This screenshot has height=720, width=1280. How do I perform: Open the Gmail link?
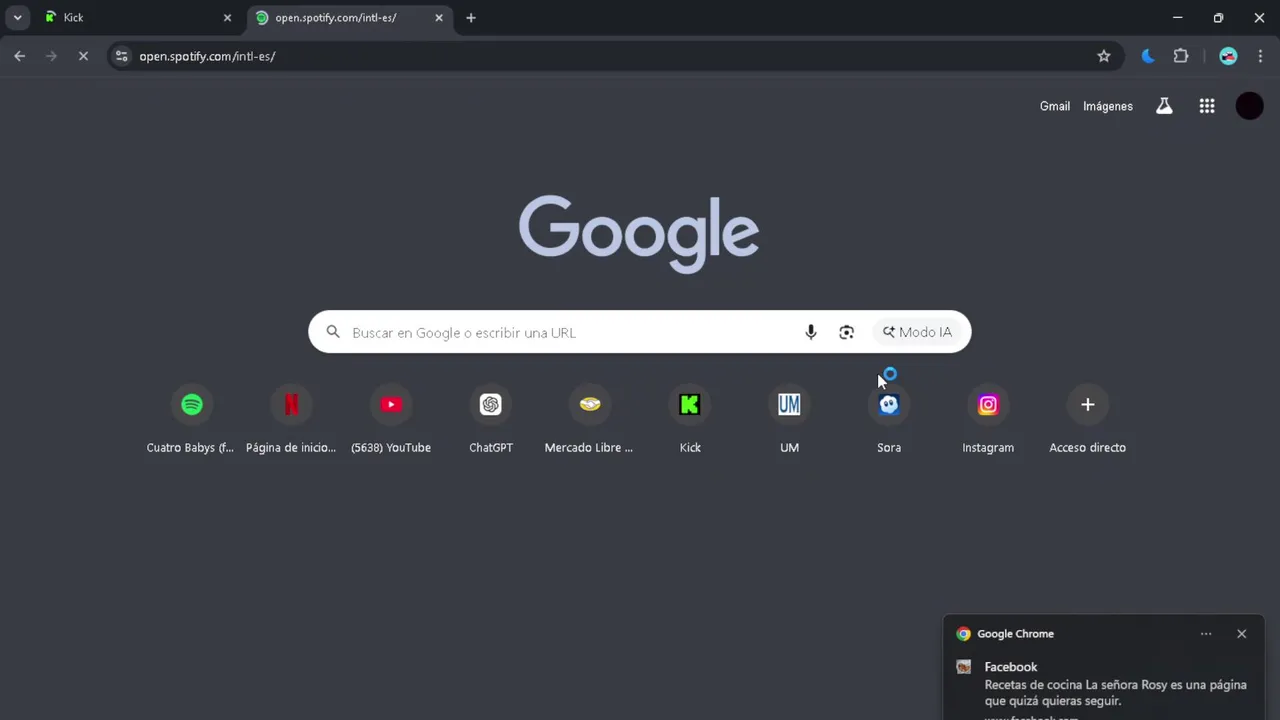[x=1055, y=106]
